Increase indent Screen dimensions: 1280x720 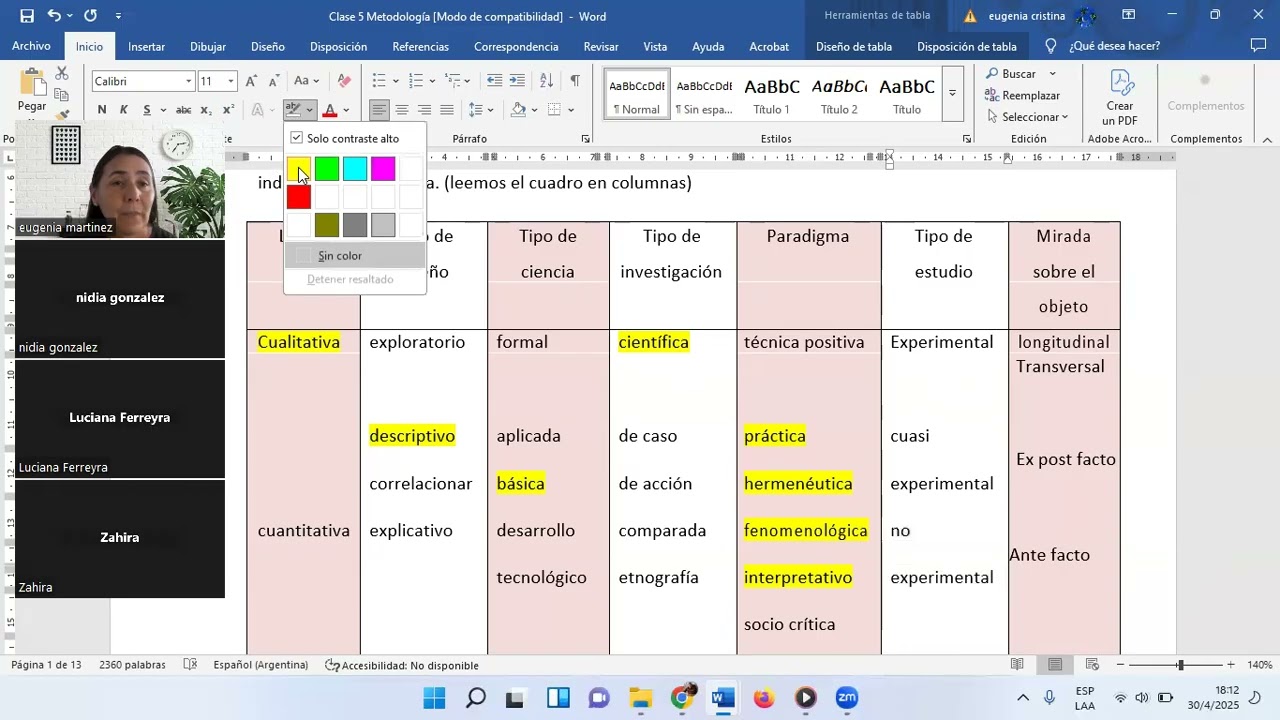pos(517,81)
